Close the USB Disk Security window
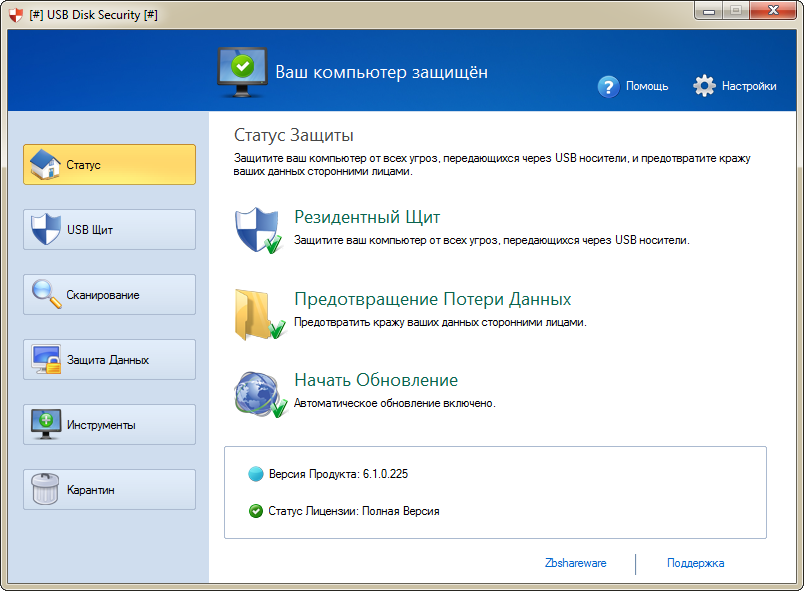The image size is (804, 591). coord(773,11)
